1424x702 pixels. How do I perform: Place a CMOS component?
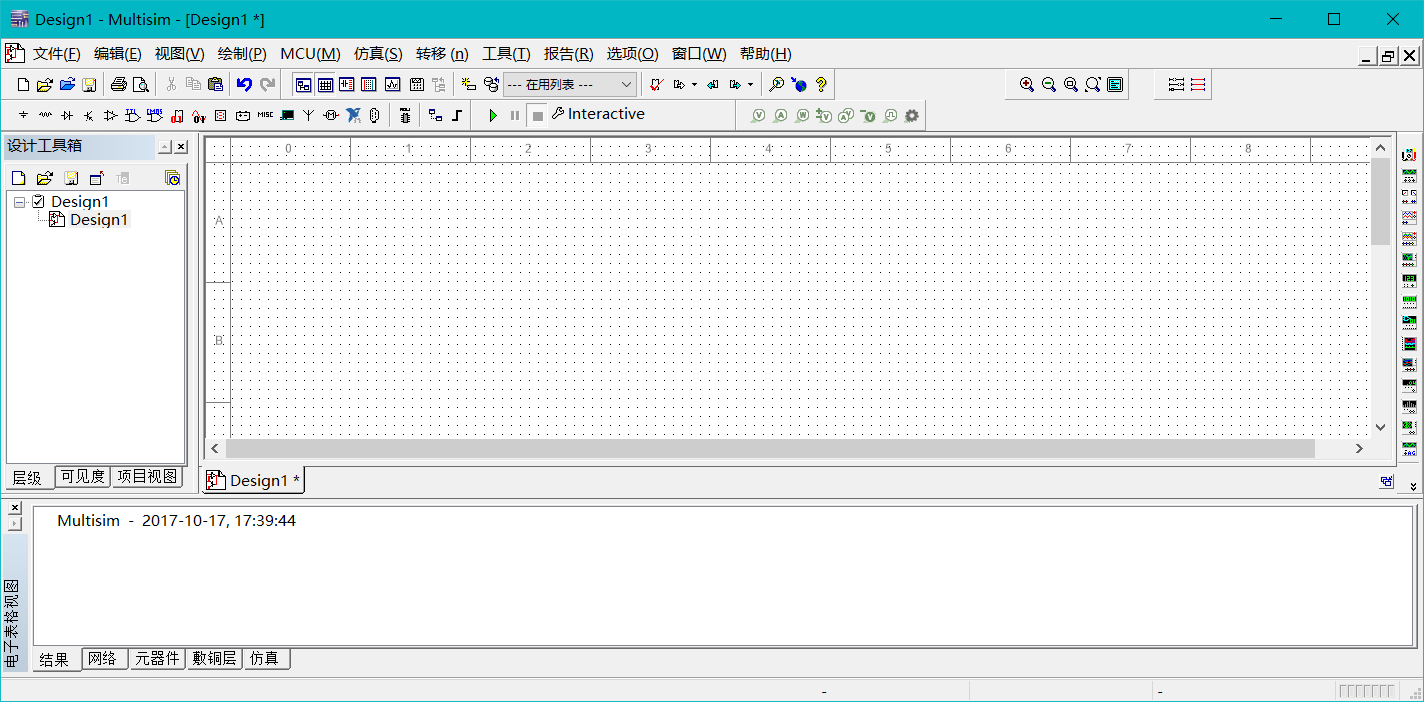(x=155, y=115)
